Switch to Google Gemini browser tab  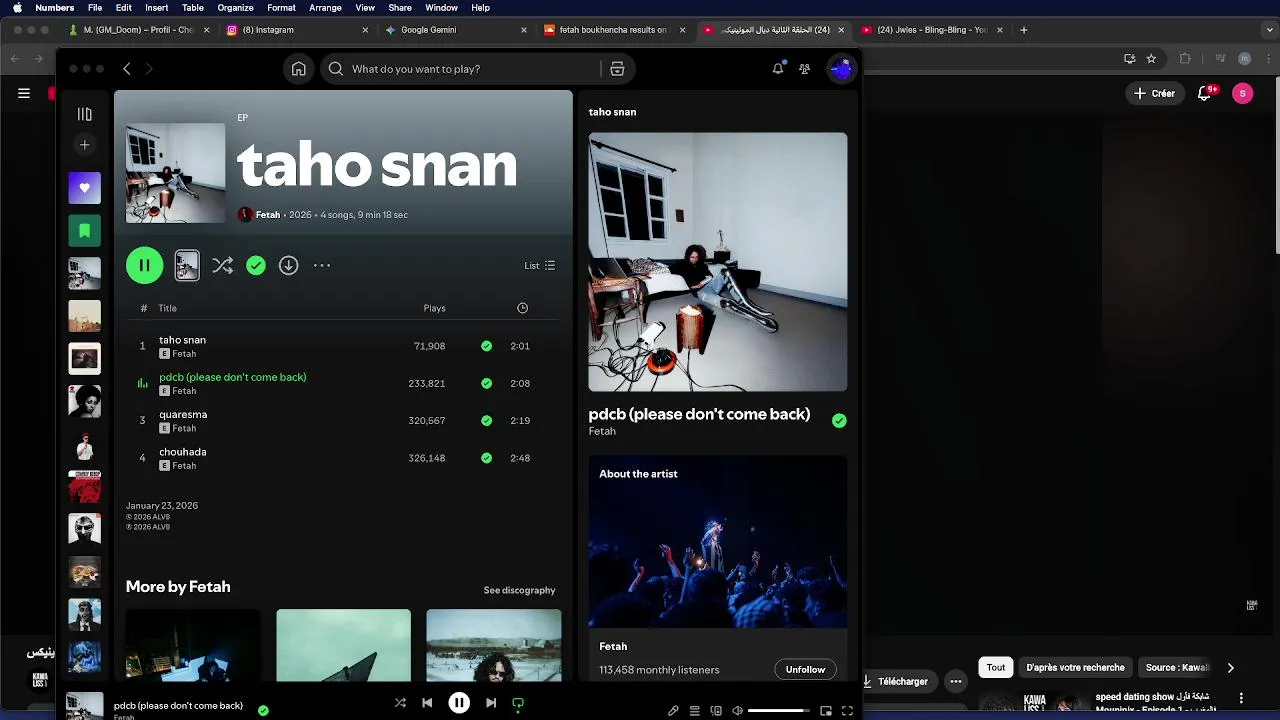[x=457, y=30]
